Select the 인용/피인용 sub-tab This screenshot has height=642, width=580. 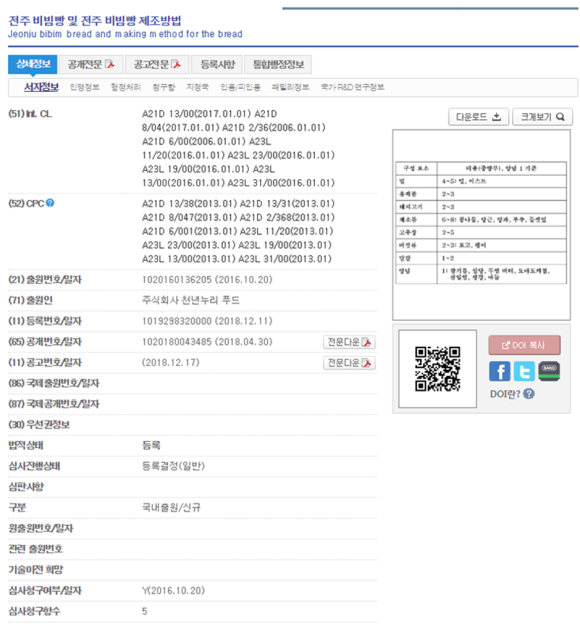[x=240, y=87]
